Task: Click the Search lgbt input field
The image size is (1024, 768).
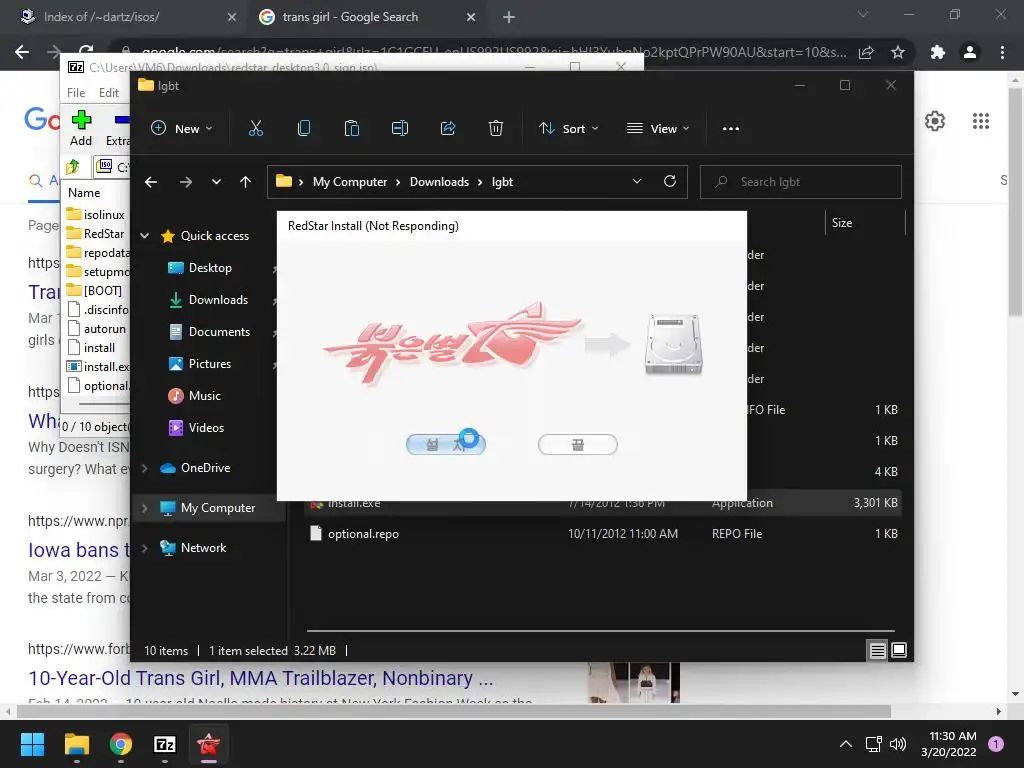Action: (801, 182)
